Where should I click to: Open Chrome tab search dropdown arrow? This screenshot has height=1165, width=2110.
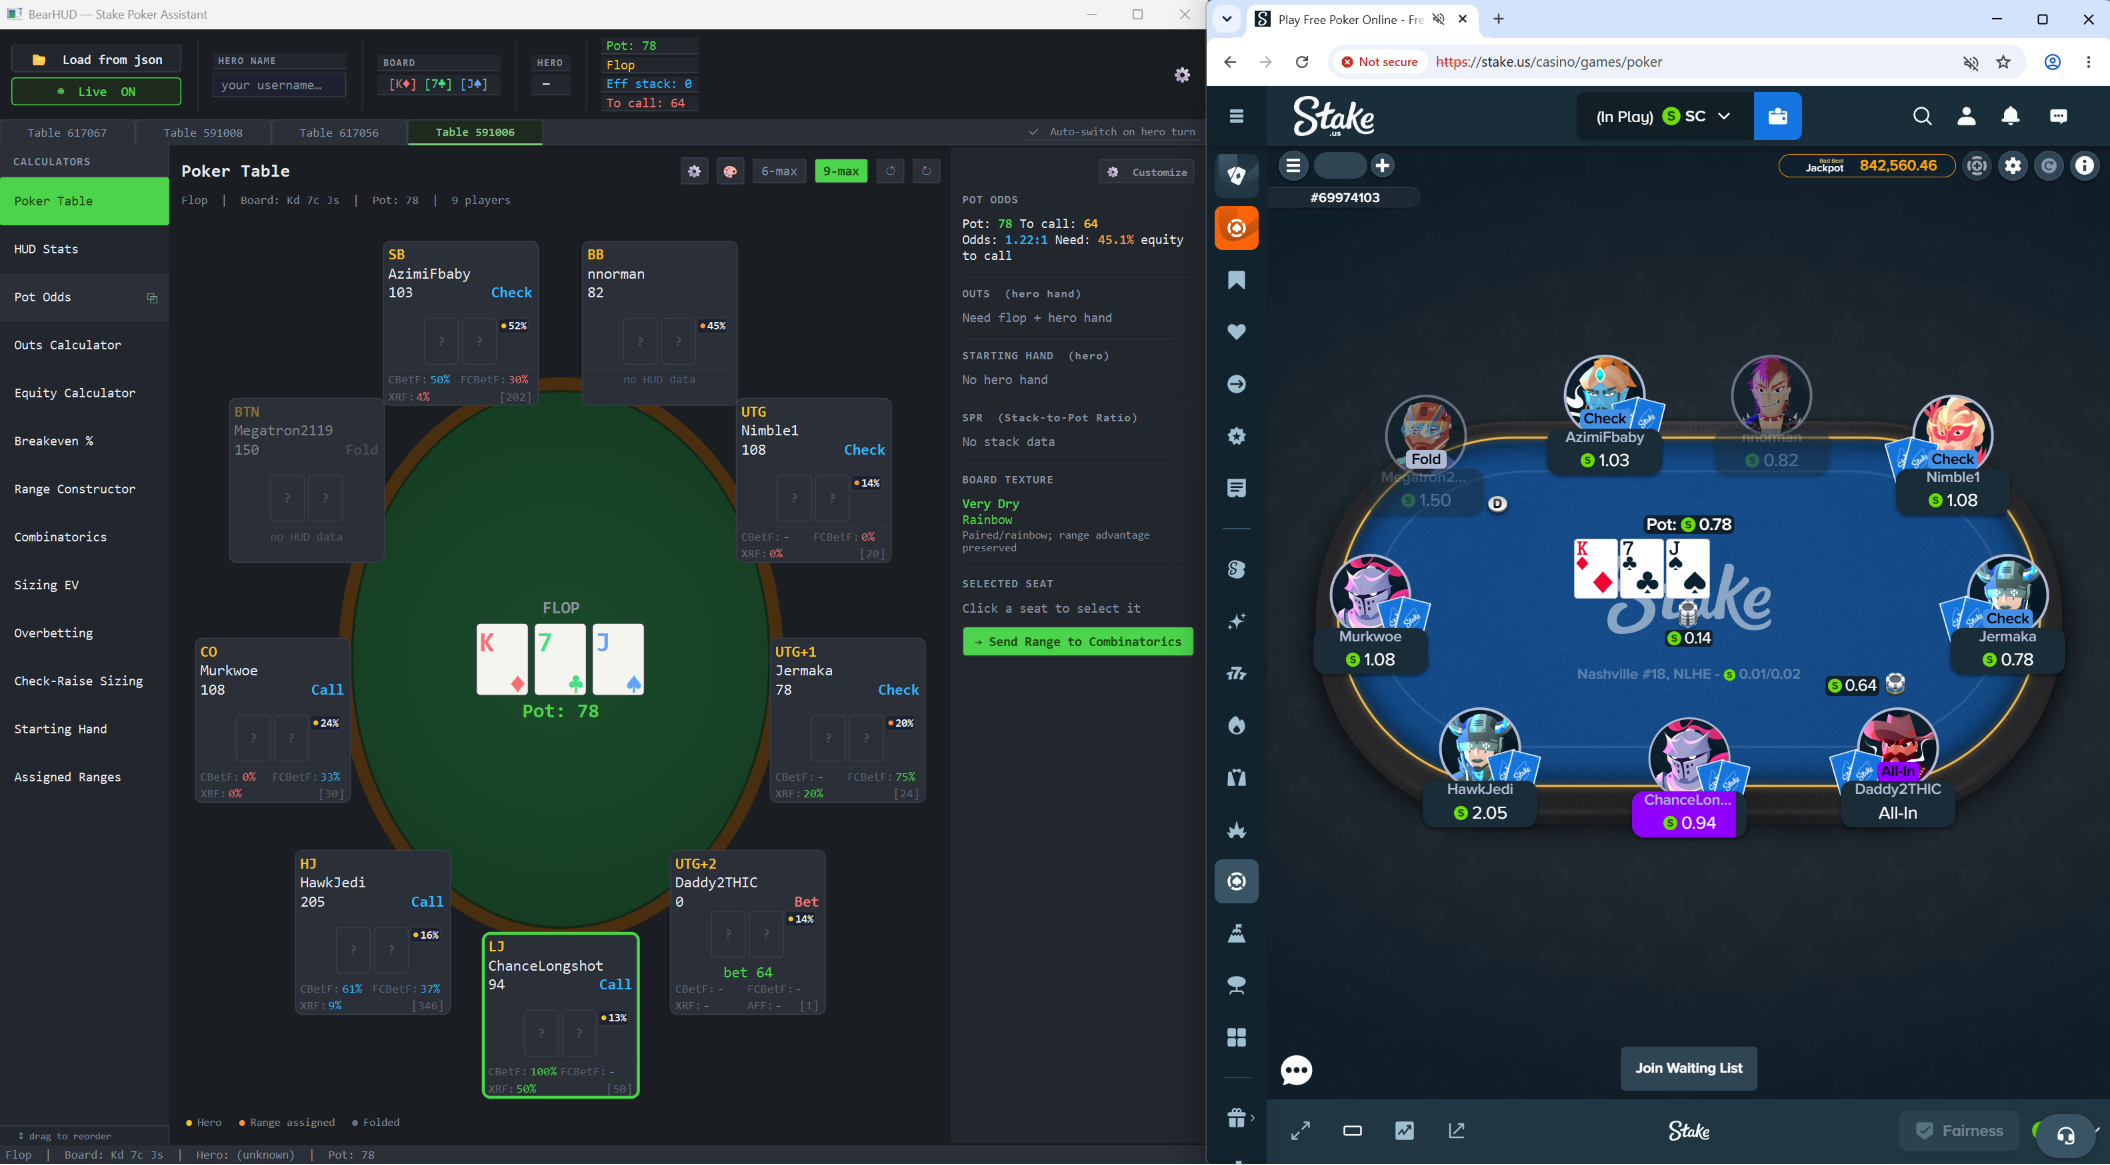pyautogui.click(x=1227, y=19)
